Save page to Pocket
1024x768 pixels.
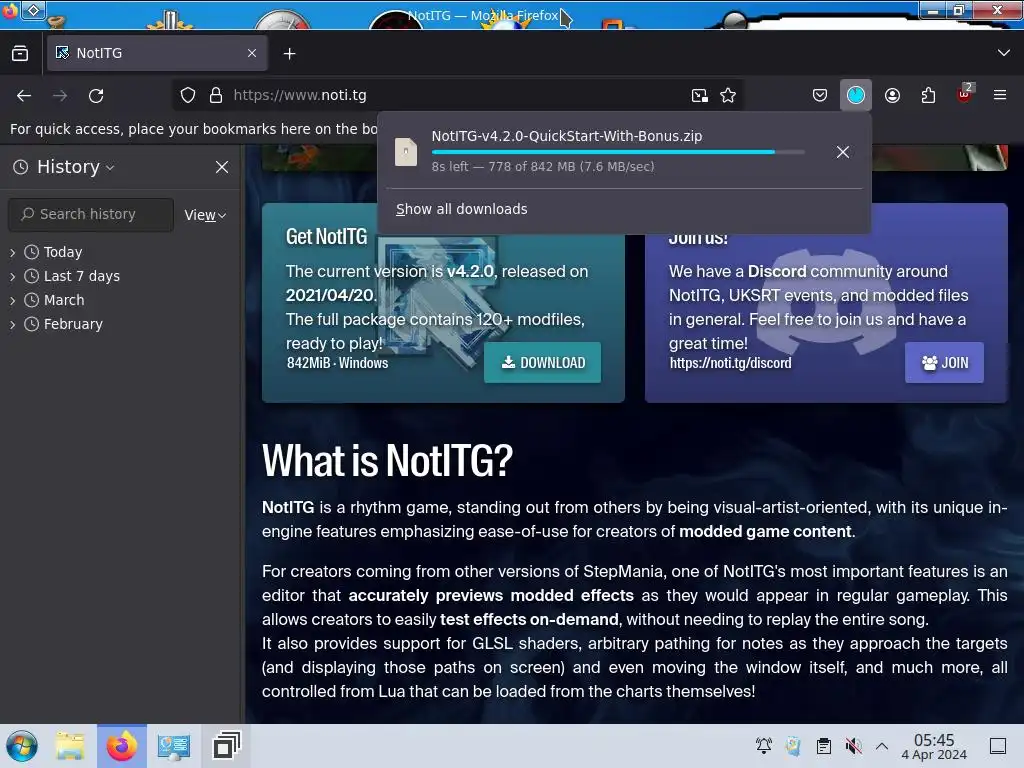click(x=820, y=96)
